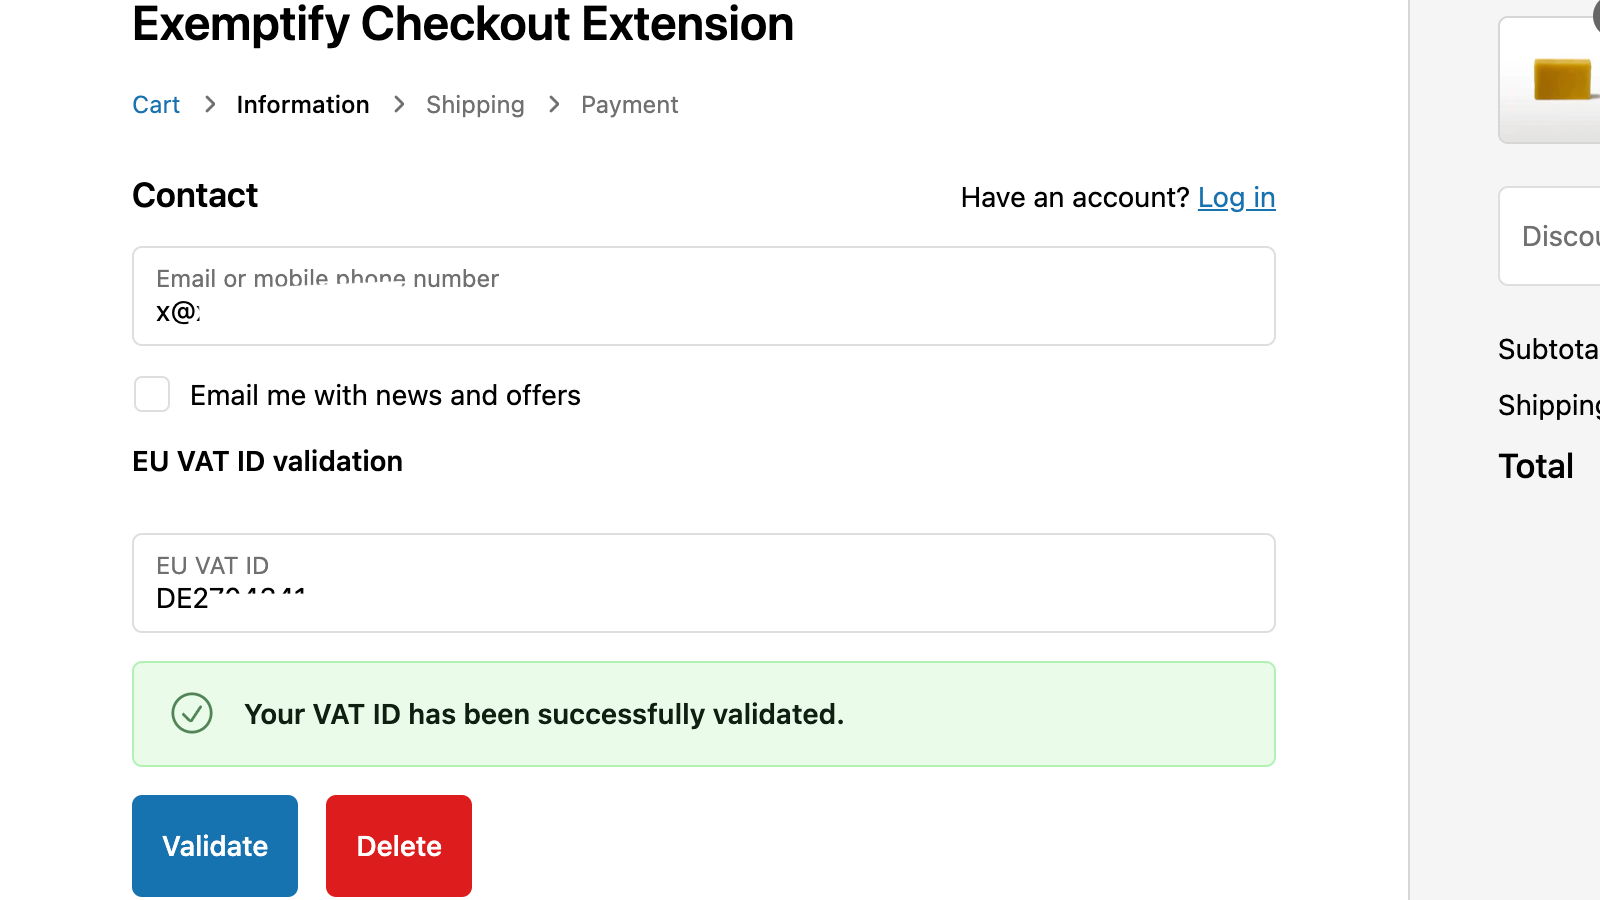Screen dimensions: 1600x900
Task: Click the chevron between Information and Shipping
Action: click(x=398, y=104)
